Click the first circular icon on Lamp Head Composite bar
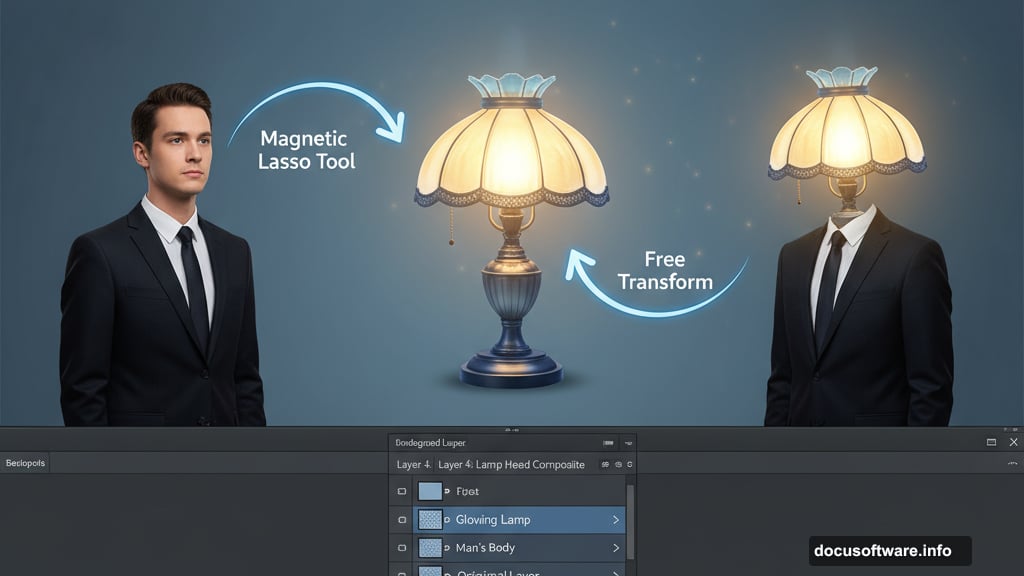 pos(604,465)
